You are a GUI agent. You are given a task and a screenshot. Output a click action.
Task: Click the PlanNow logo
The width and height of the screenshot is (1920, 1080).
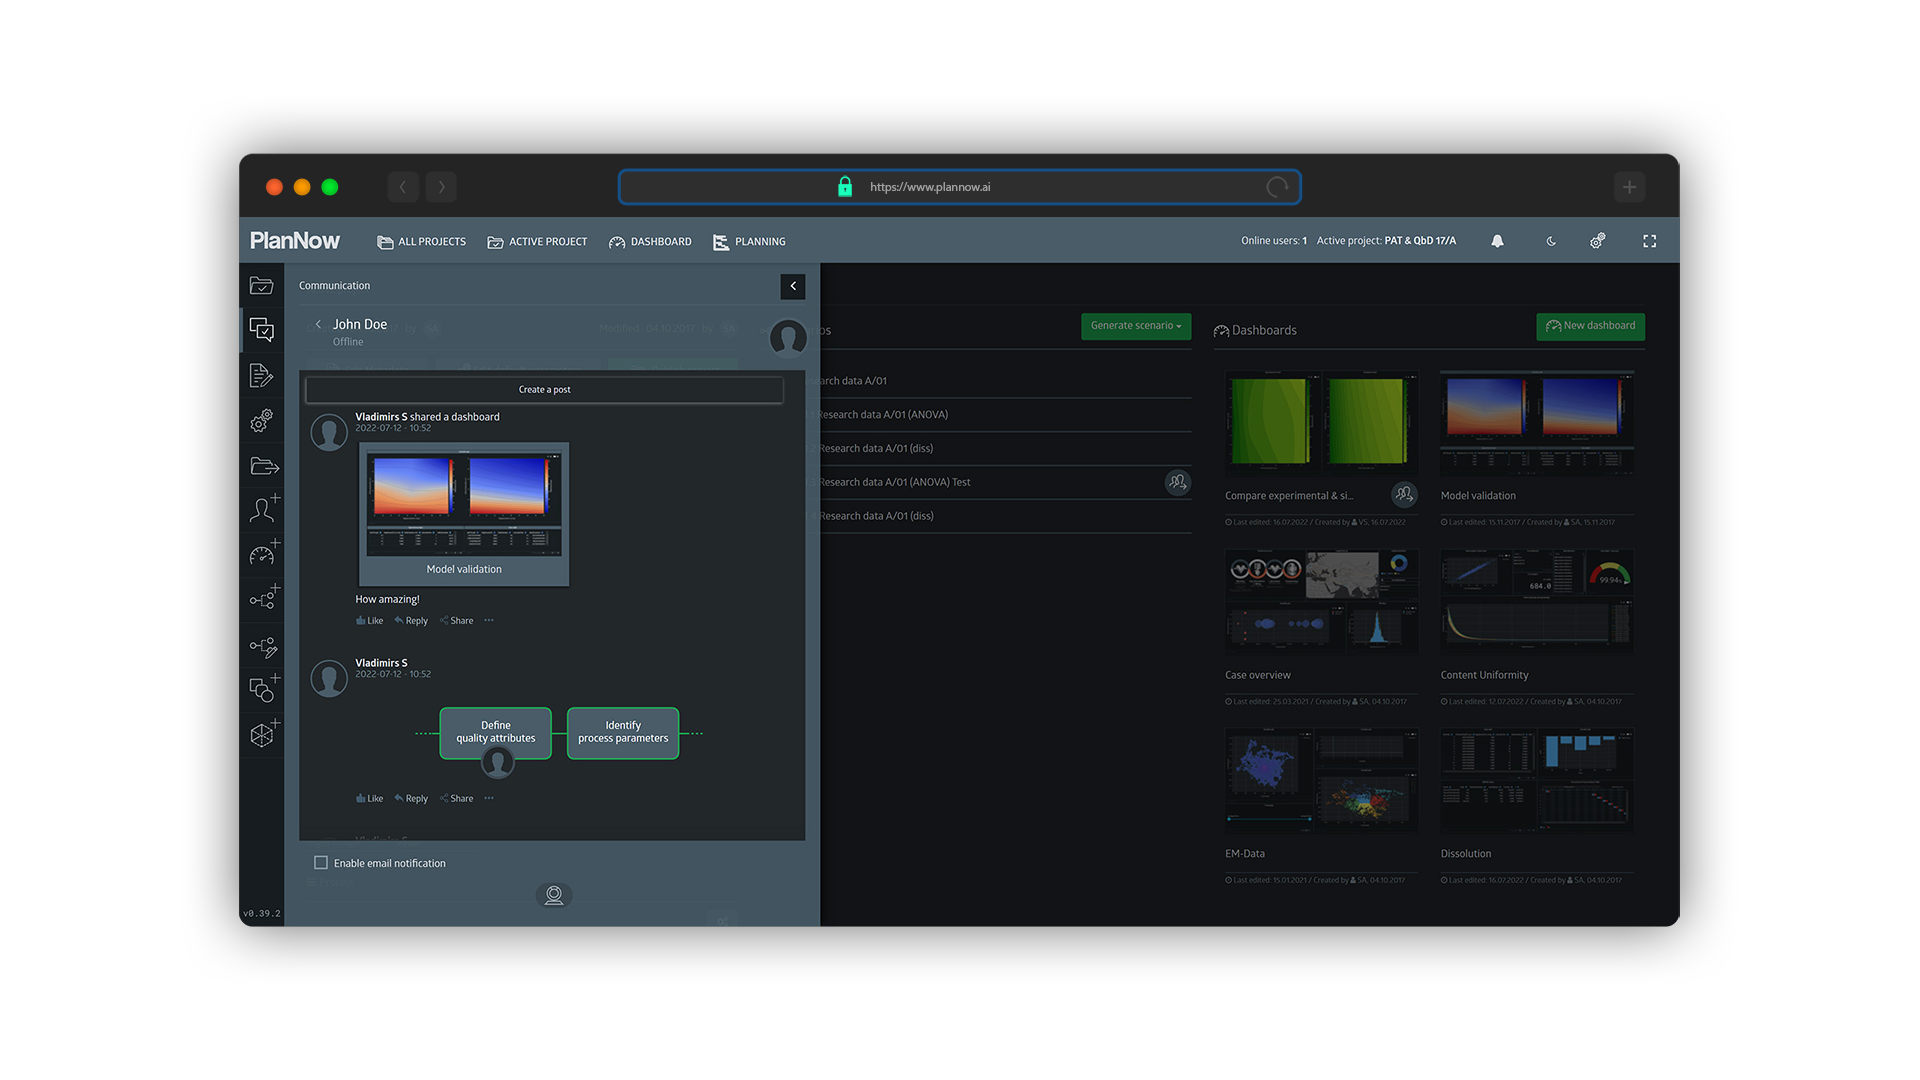295,241
